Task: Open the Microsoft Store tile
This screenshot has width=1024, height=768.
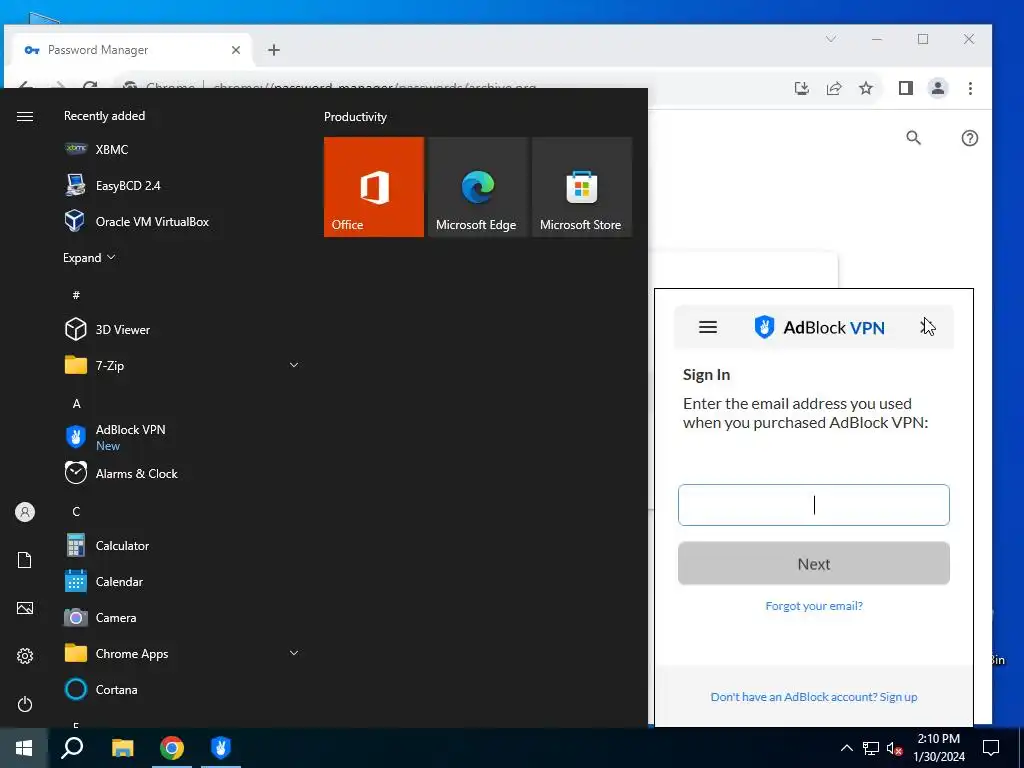Action: pos(582,187)
